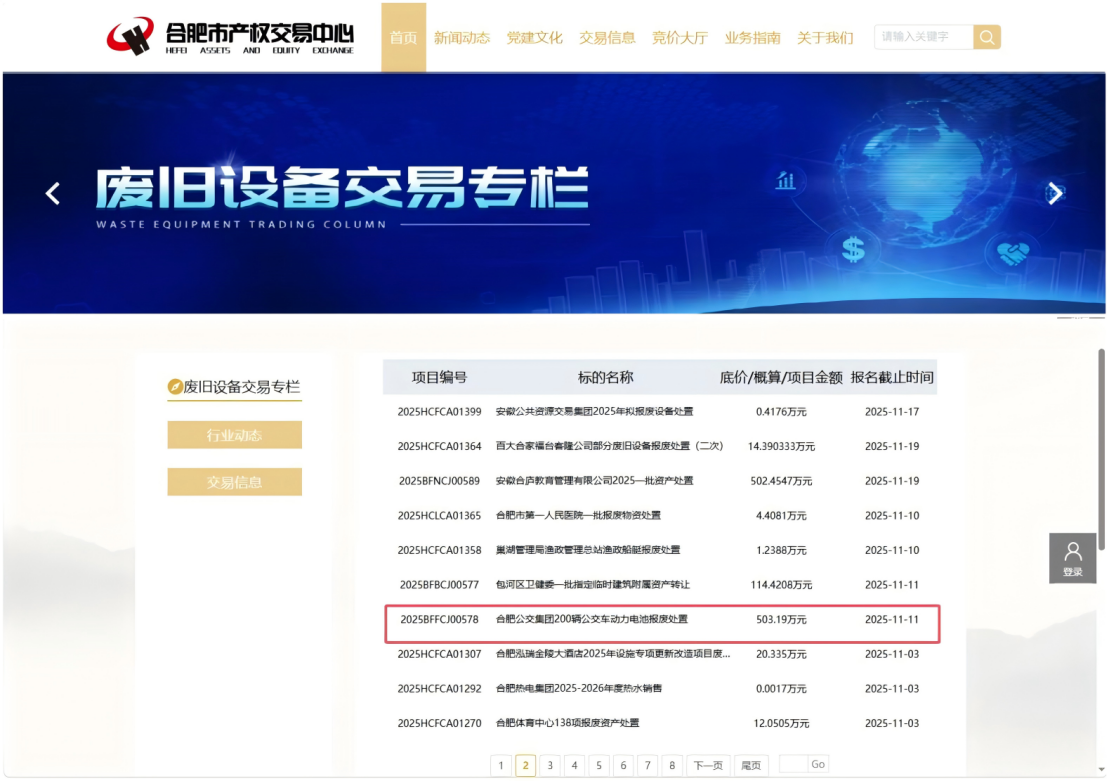This screenshot has height=781, width=1109.
Task: Open the 交易信息 navigation menu
Action: (x=607, y=38)
